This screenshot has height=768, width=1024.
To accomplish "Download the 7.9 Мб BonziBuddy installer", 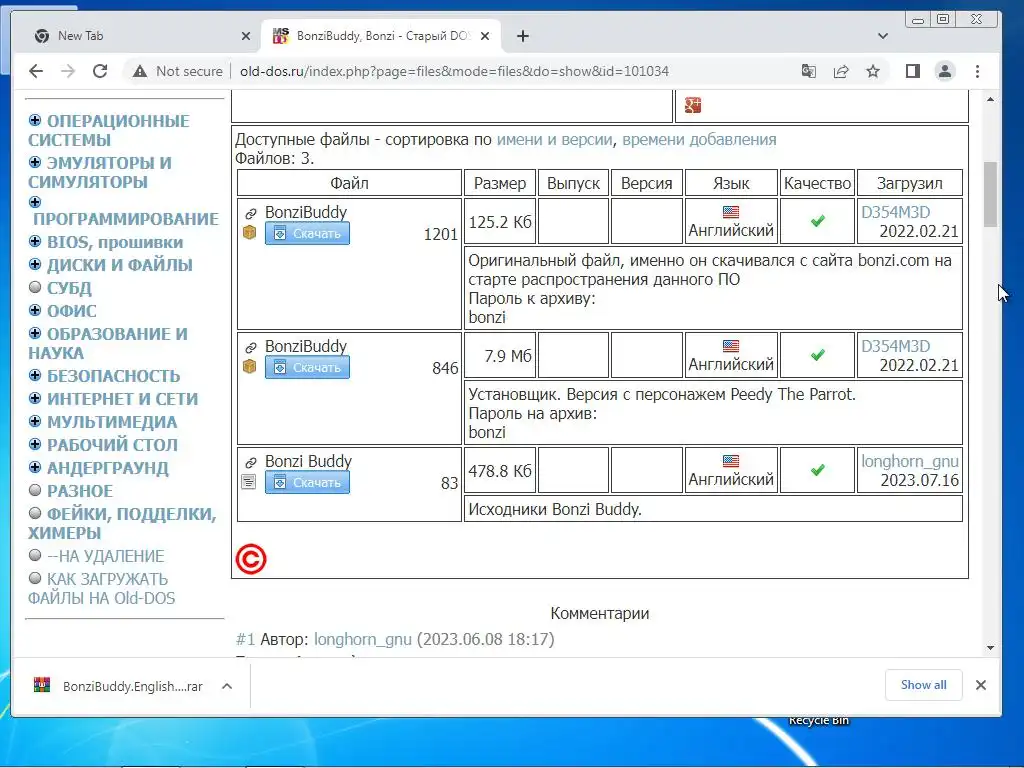I will click(x=307, y=367).
